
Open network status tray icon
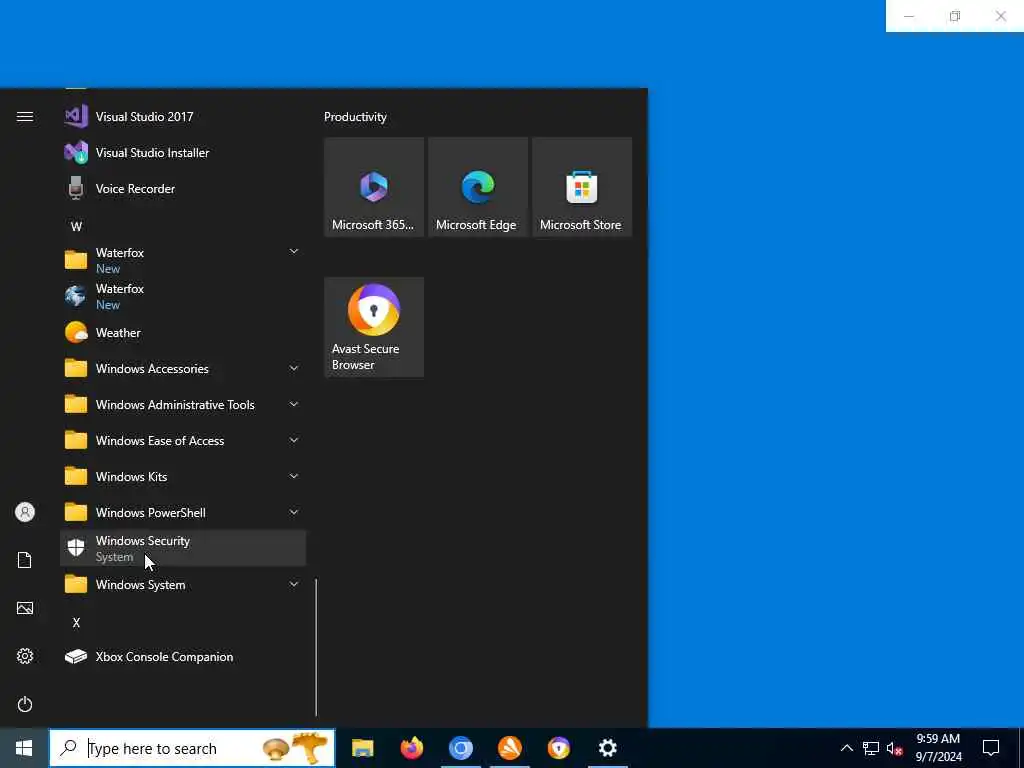point(871,748)
